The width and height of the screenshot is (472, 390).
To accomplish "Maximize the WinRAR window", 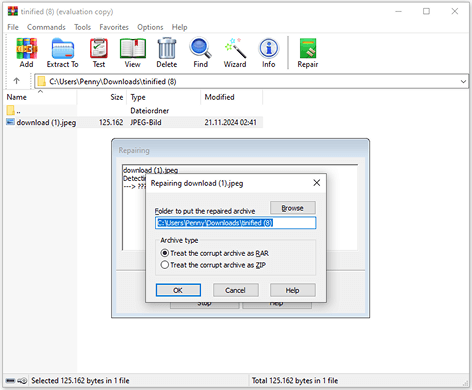I will tap(426, 11).
